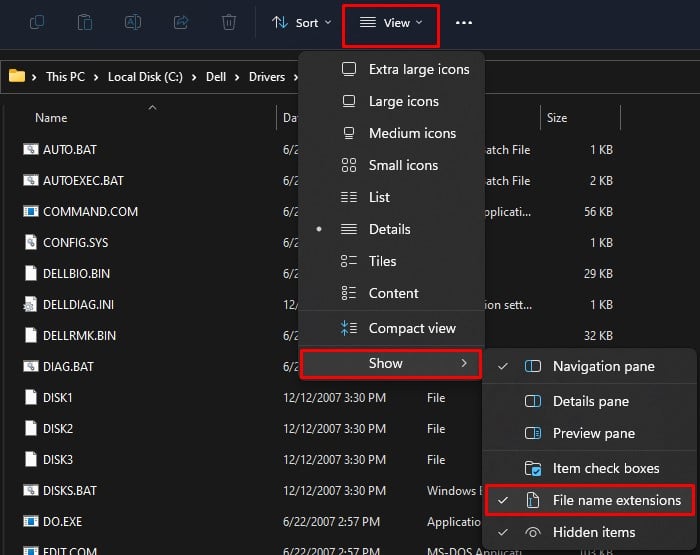
Task: Select Extra large icons view
Action: 418,69
